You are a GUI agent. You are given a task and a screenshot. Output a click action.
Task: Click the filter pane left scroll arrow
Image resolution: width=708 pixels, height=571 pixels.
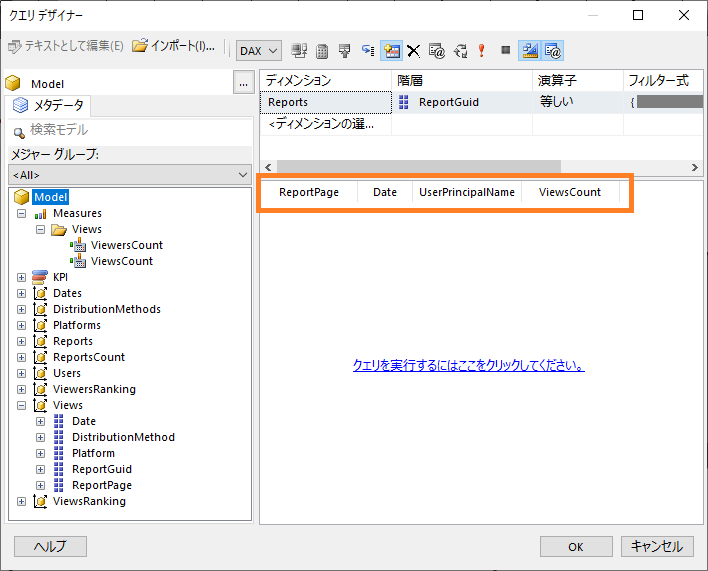(x=268, y=167)
